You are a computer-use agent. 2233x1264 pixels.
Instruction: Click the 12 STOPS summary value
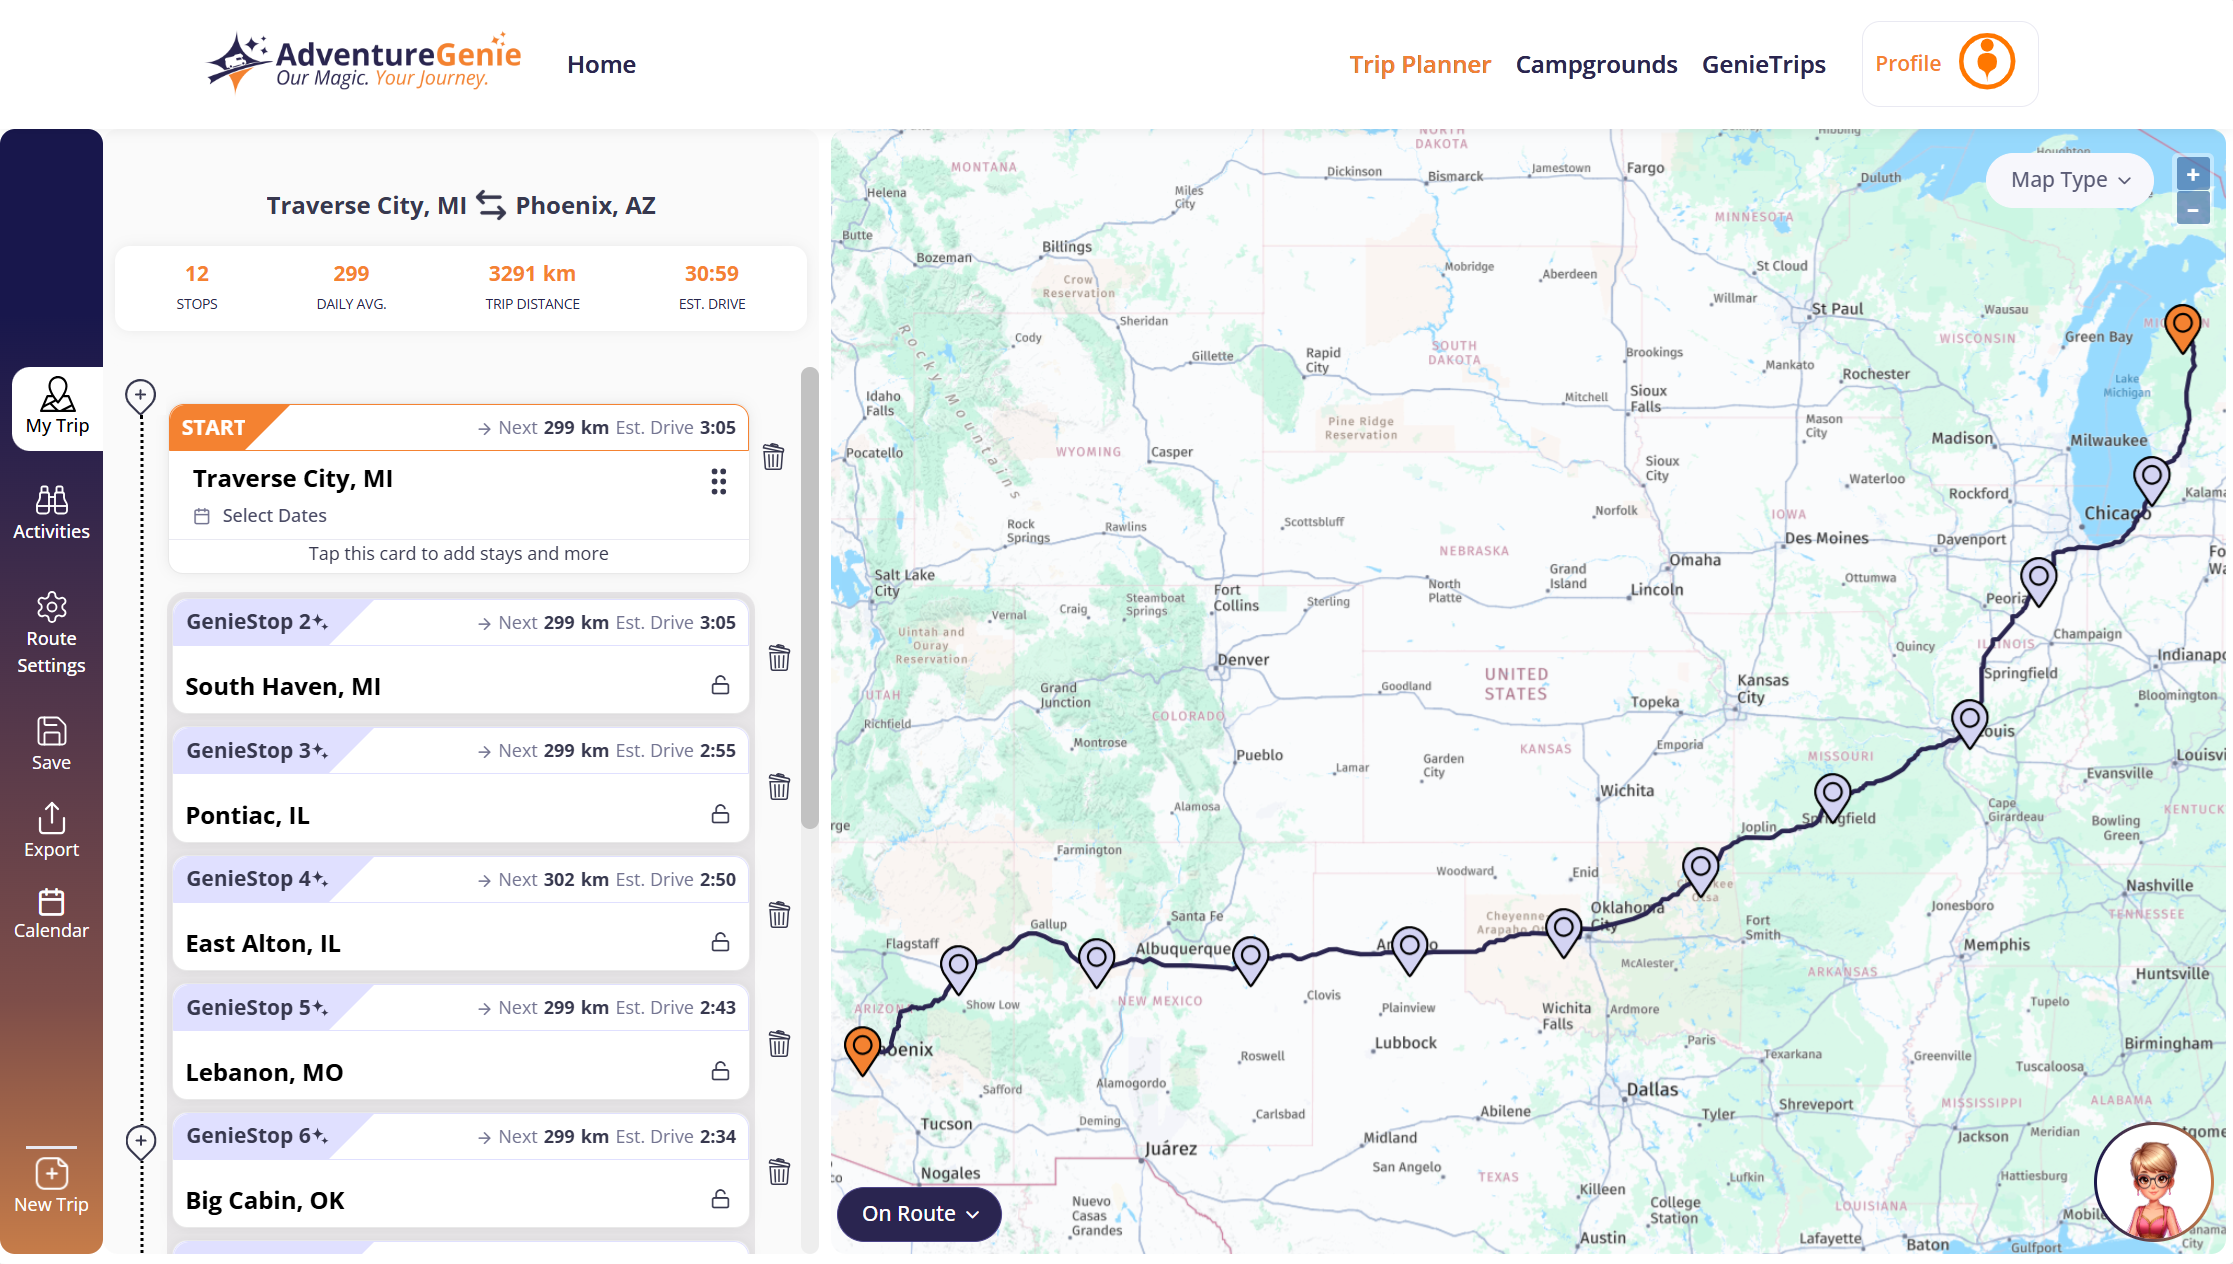197,274
